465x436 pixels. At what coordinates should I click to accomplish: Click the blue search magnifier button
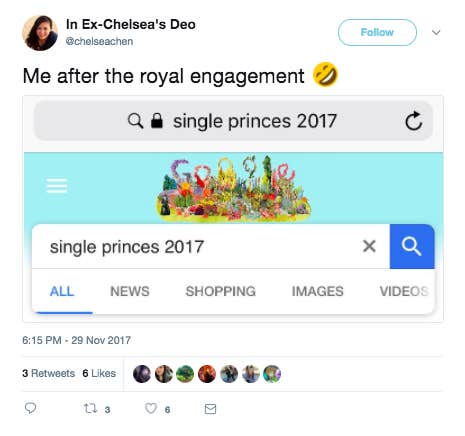tap(412, 246)
